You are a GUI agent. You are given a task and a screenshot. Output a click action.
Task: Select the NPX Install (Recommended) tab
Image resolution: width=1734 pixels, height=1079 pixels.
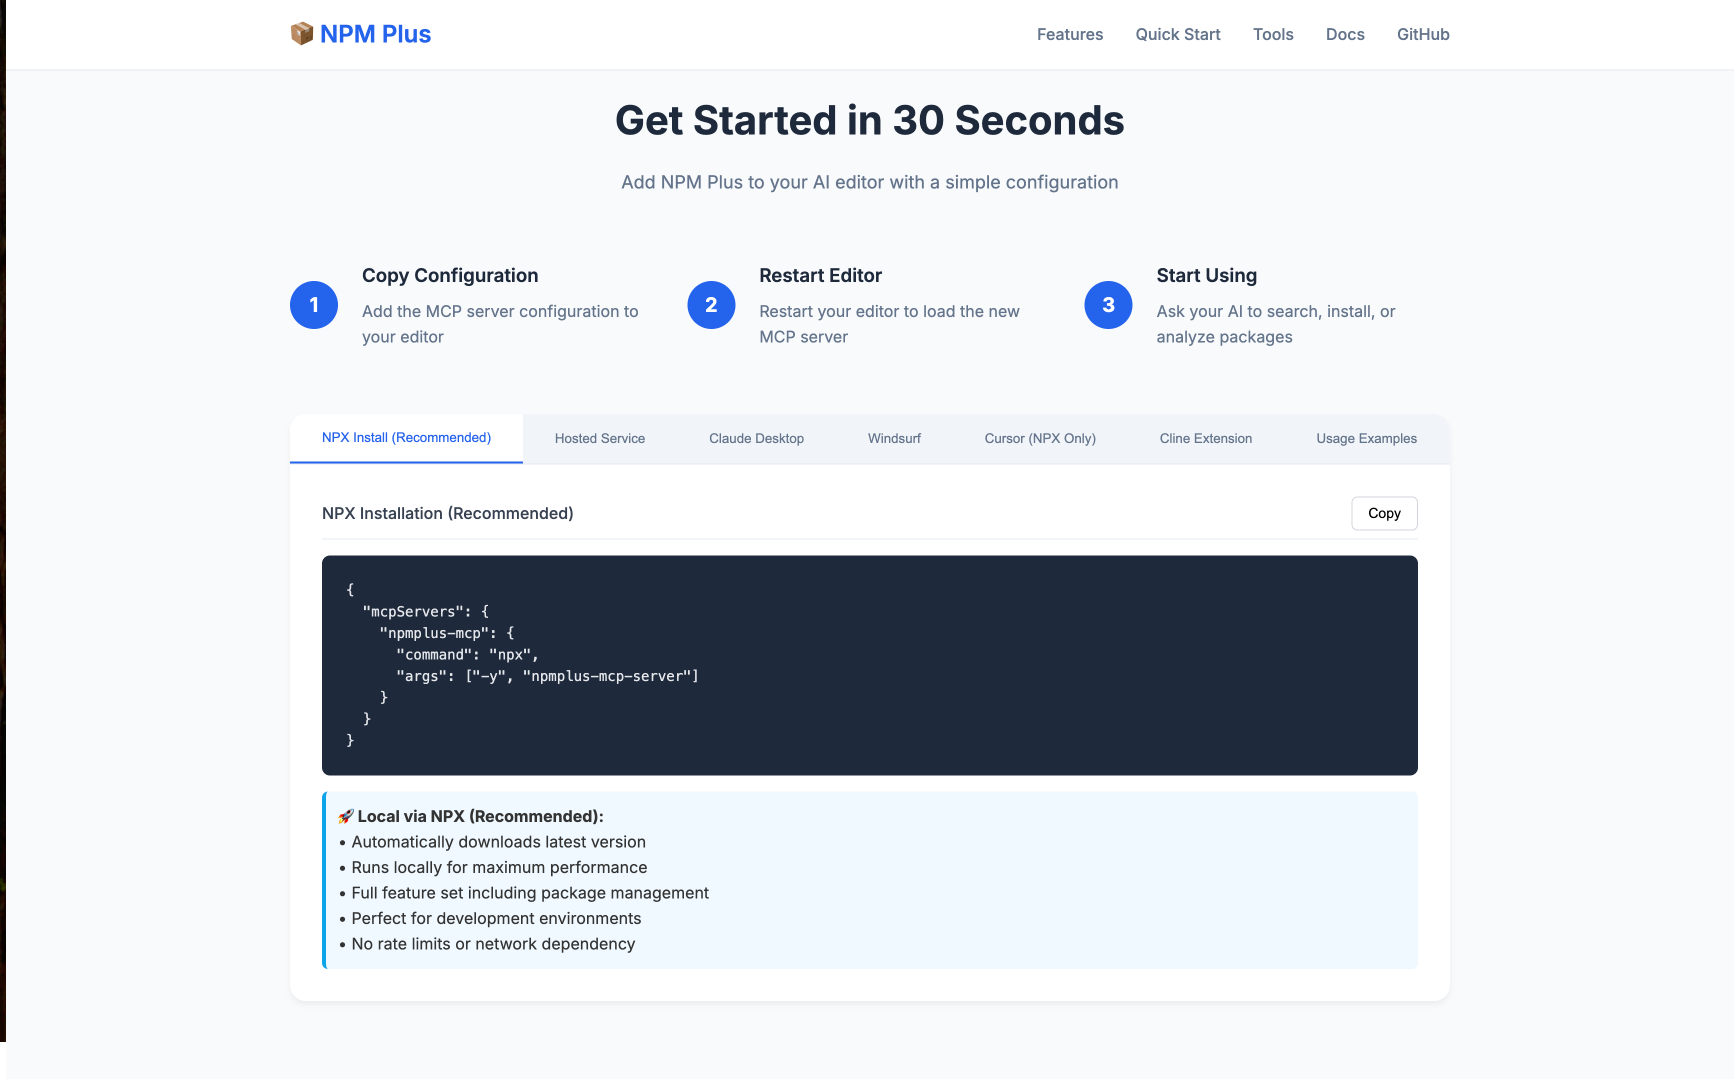pos(406,438)
